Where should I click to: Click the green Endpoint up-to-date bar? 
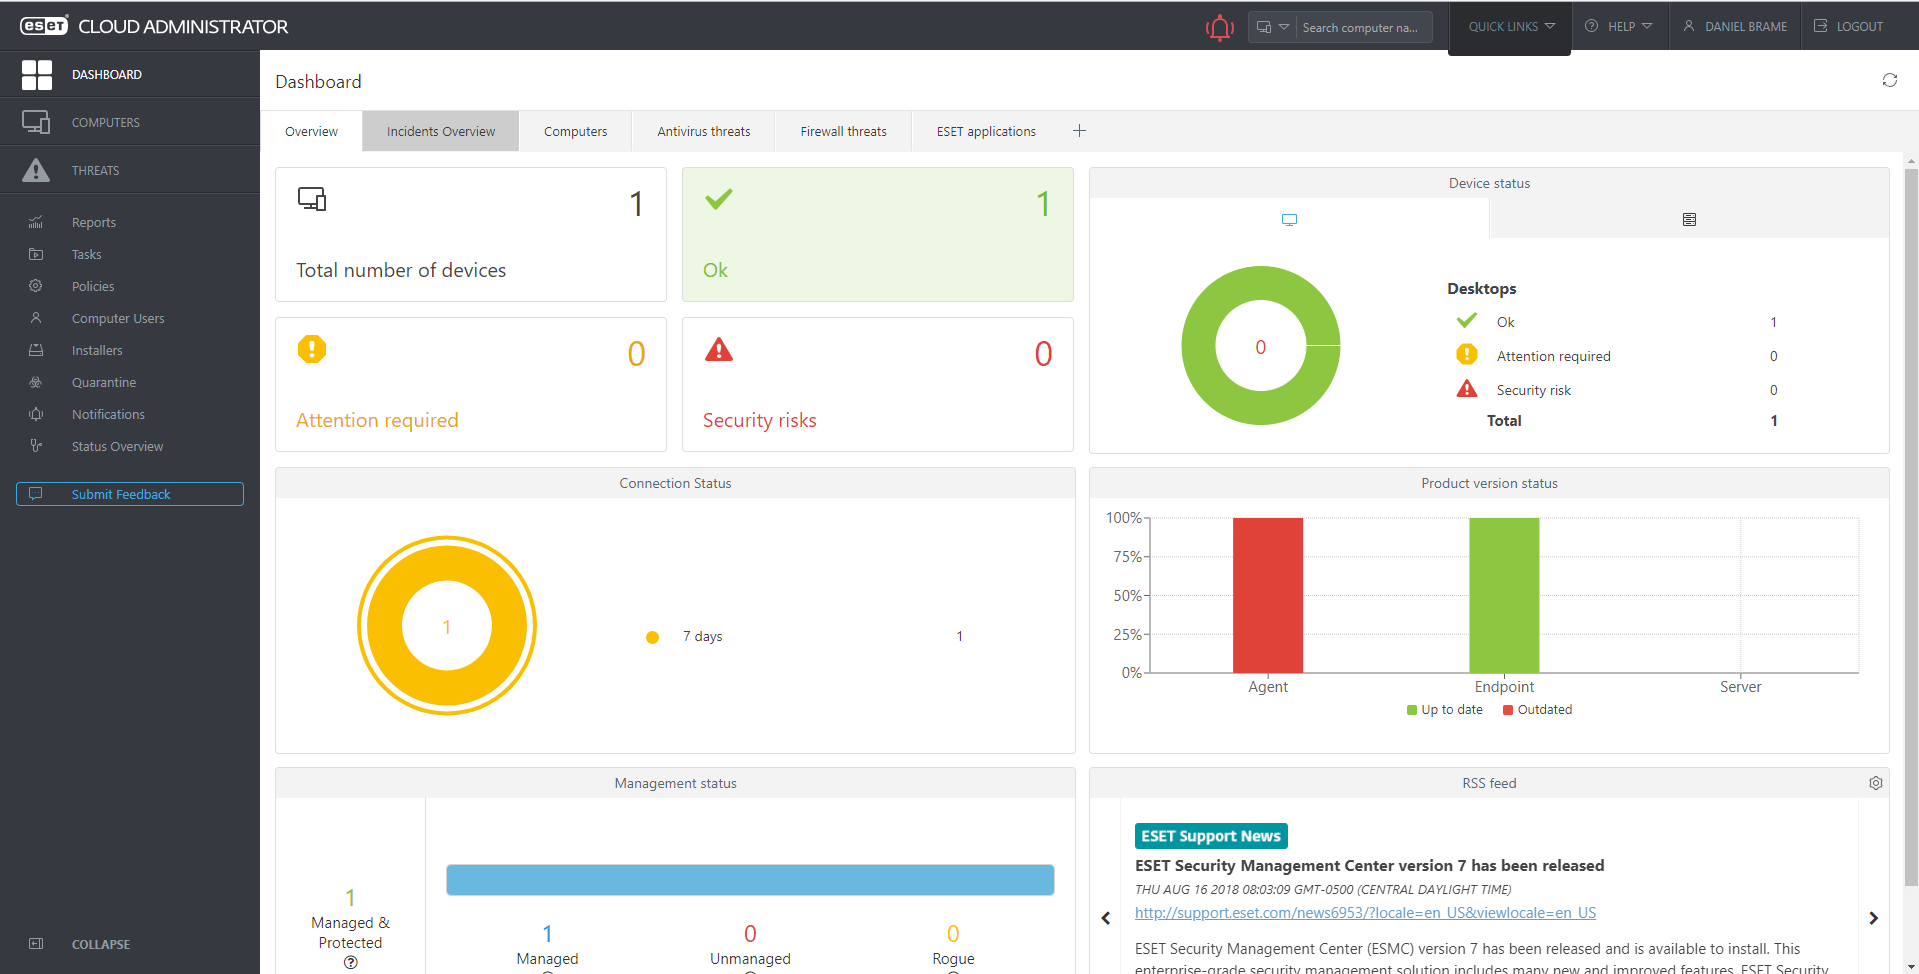[1504, 595]
